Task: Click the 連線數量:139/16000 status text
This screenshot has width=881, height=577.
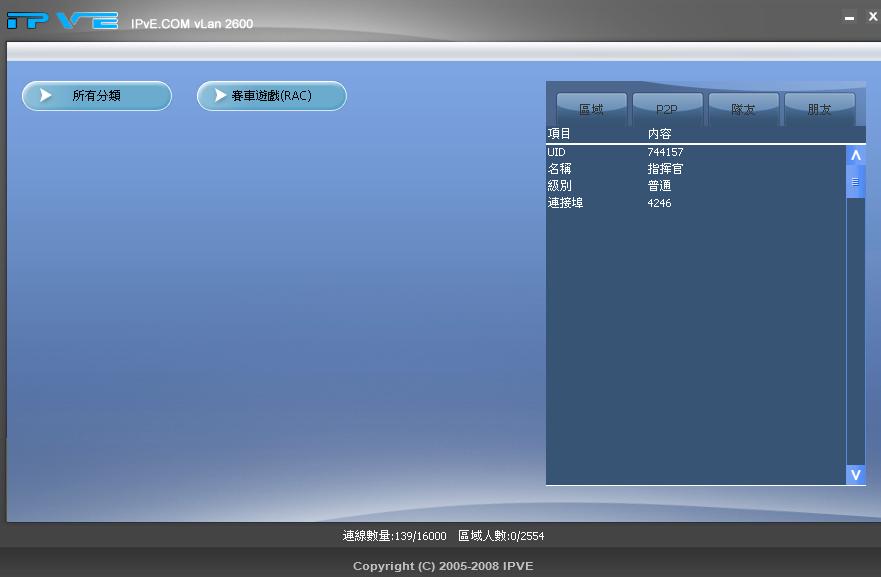Action: pos(394,536)
